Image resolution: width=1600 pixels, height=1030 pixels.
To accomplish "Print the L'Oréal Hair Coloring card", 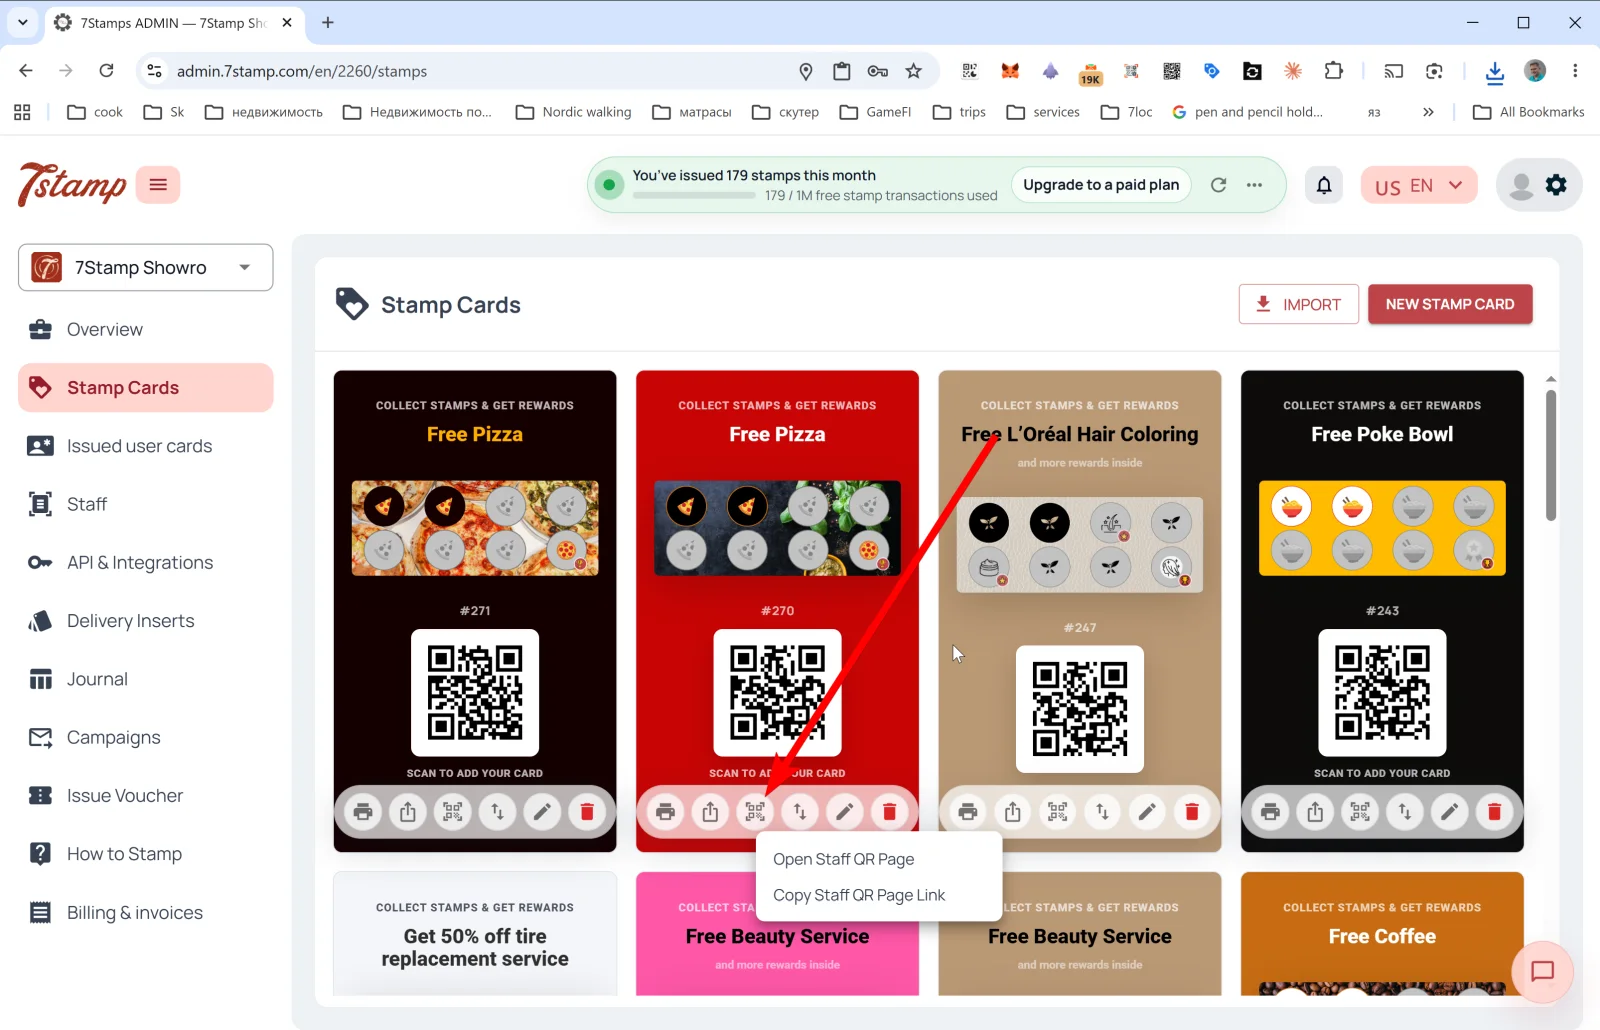I will click(968, 812).
